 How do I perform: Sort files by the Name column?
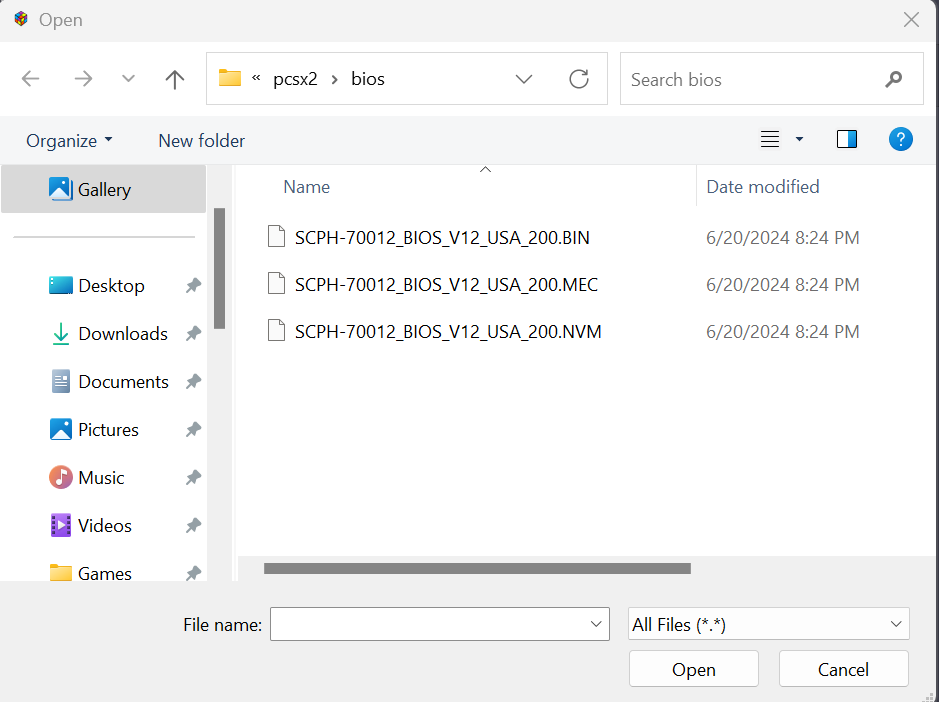pyautogui.click(x=306, y=187)
